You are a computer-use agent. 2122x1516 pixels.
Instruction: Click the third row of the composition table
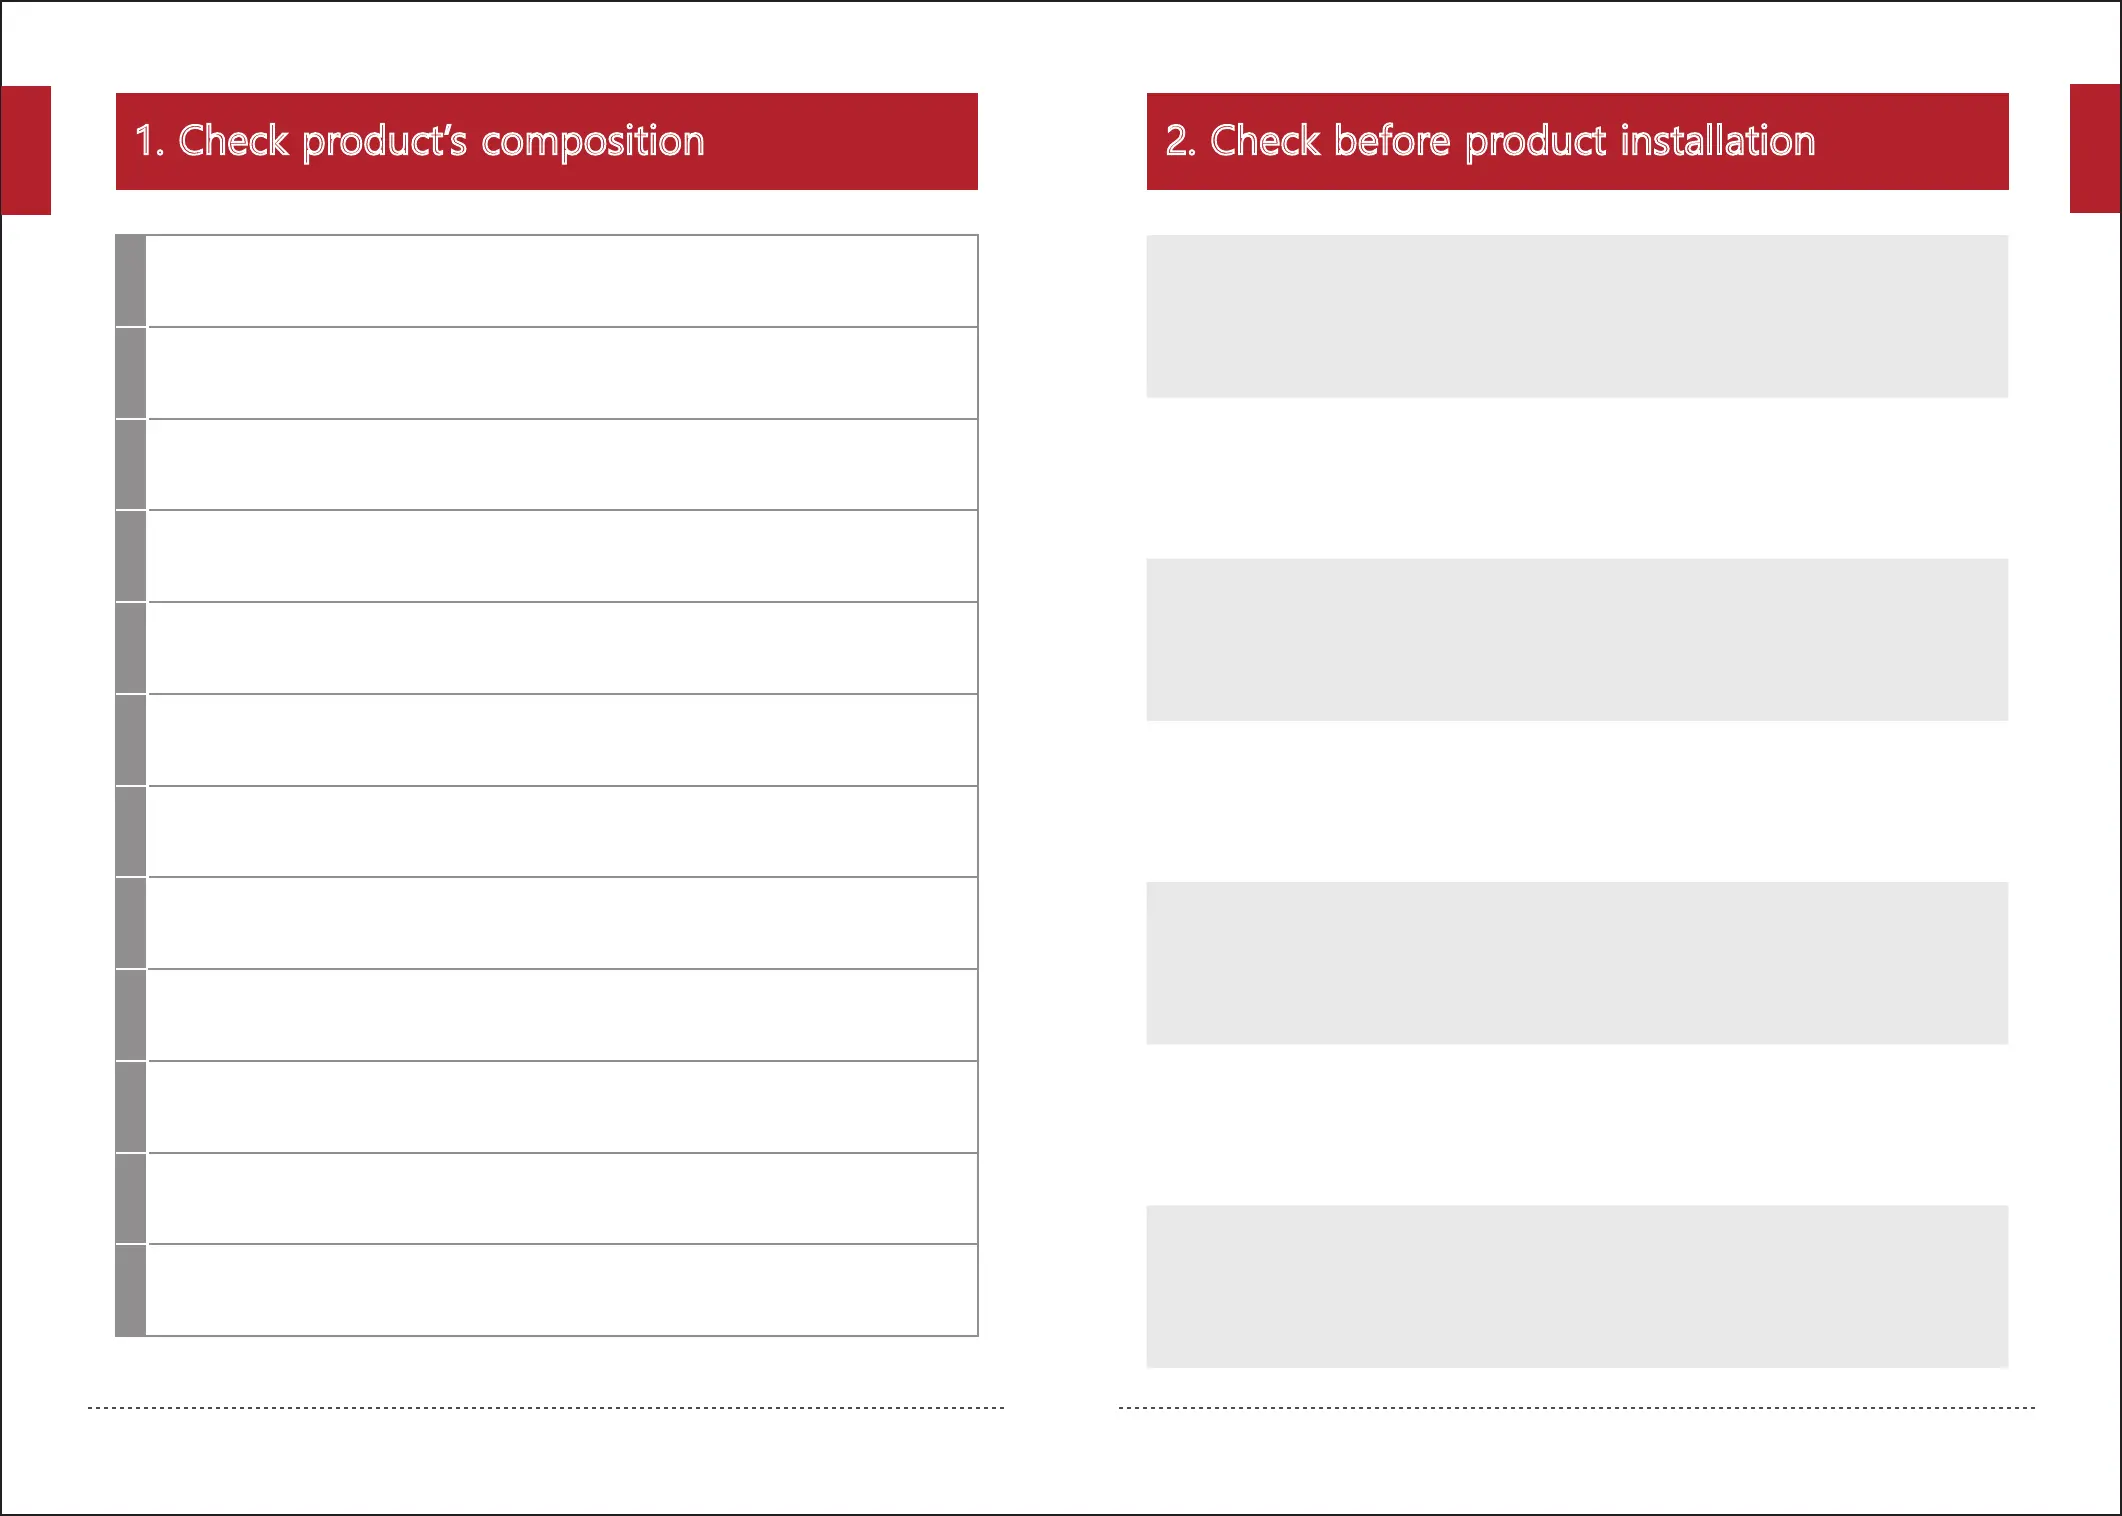point(562,465)
